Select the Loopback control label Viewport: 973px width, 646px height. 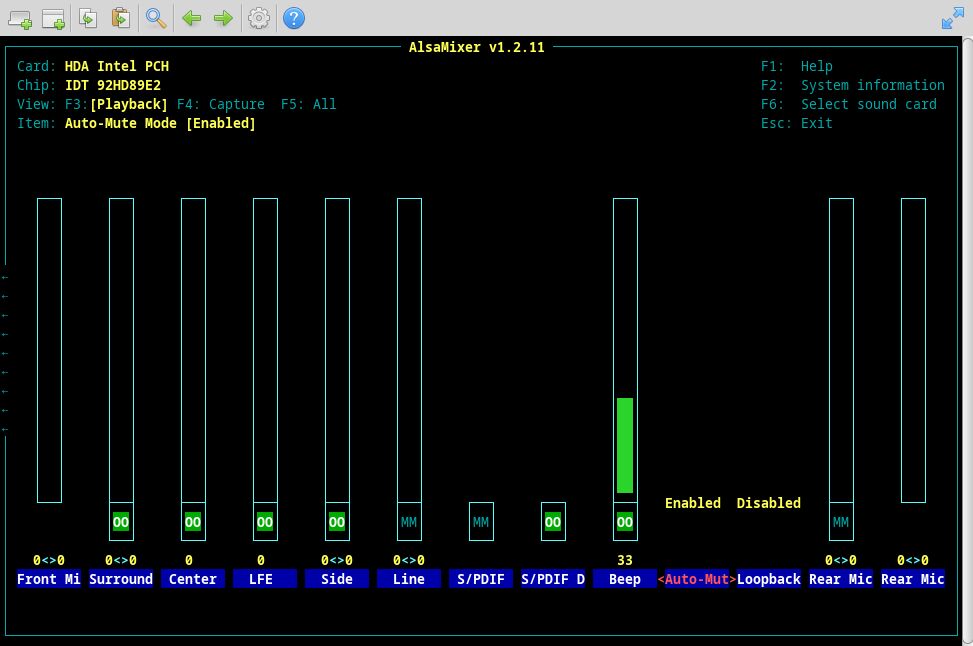(x=768, y=579)
